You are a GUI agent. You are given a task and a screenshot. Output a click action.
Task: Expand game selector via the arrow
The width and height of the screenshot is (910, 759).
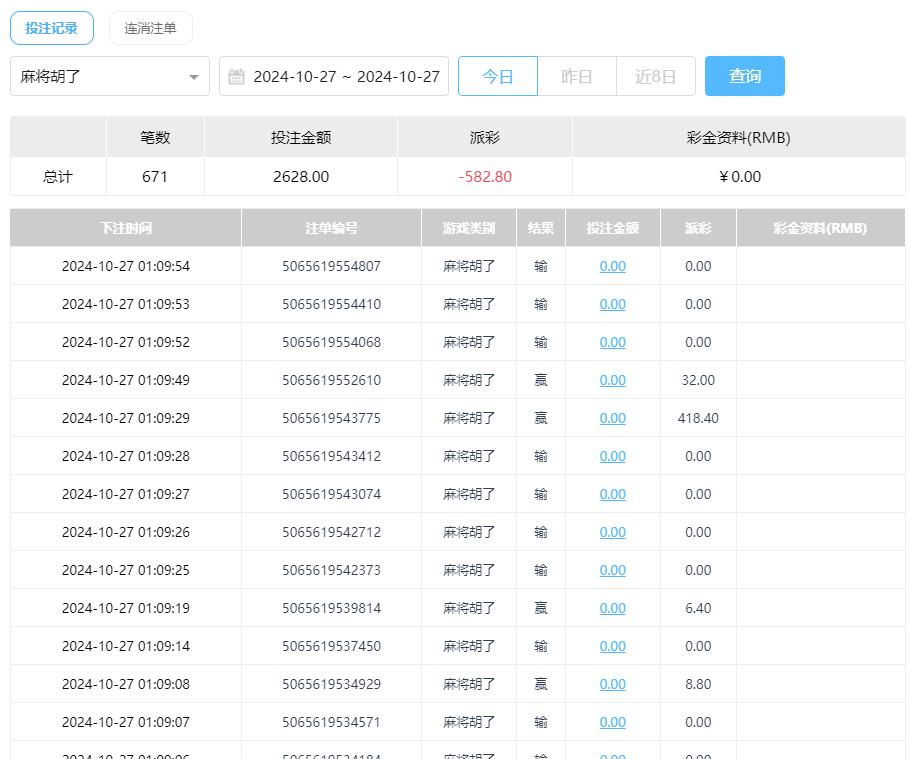(x=193, y=77)
